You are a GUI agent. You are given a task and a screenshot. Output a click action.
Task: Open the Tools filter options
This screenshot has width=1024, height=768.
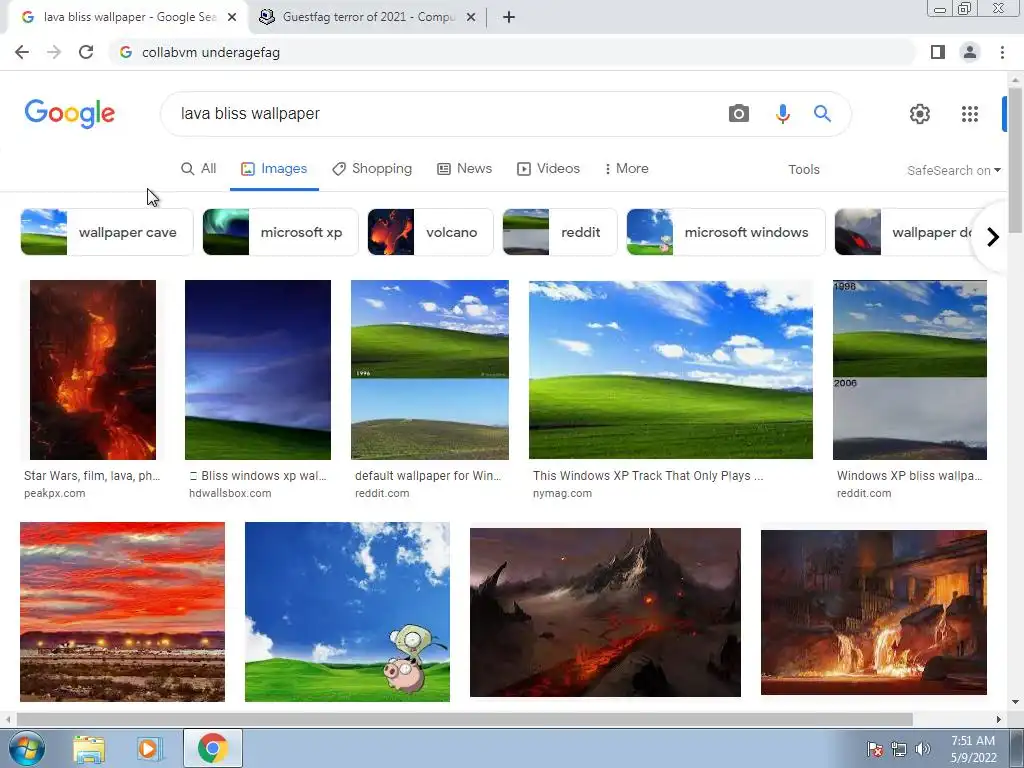pyautogui.click(x=804, y=169)
